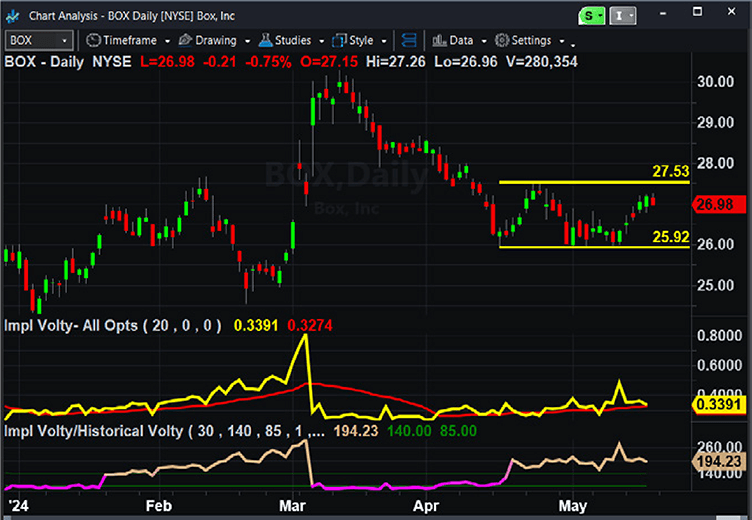This screenshot has height=520, width=752.
Task: Click the Timeframe clock icon
Action: click(x=93, y=41)
